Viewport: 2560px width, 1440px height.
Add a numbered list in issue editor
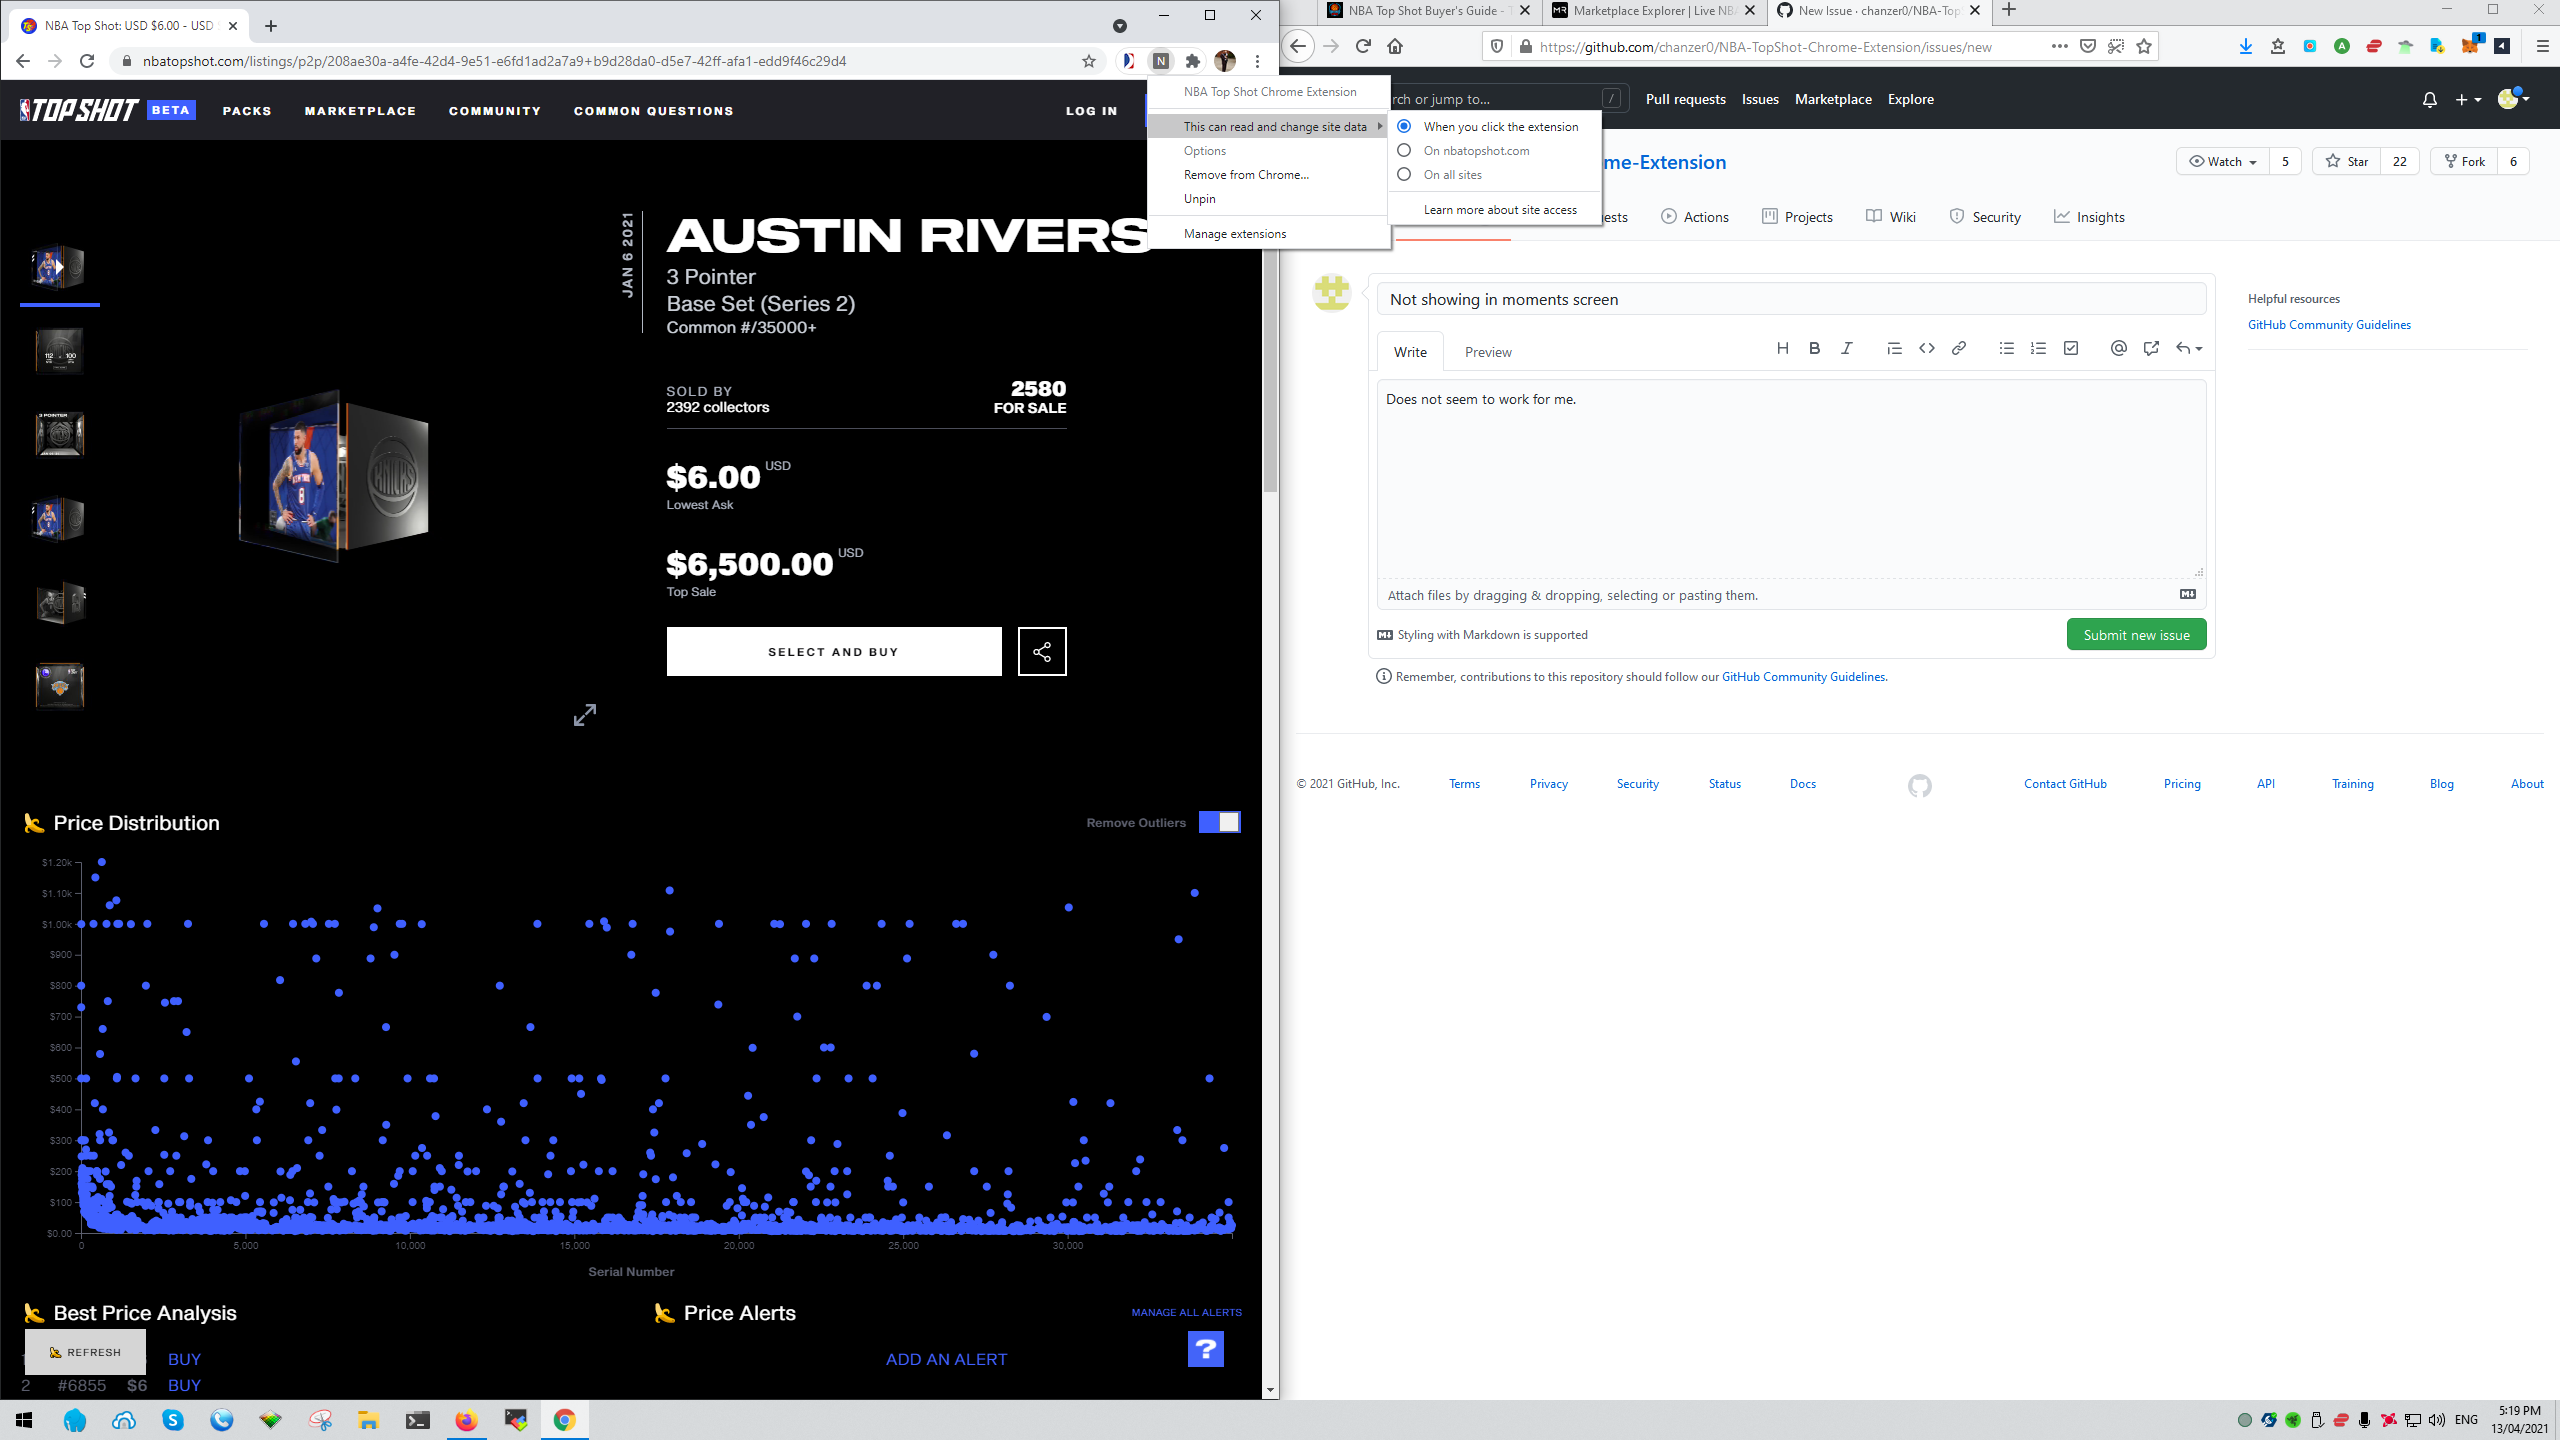(2038, 348)
